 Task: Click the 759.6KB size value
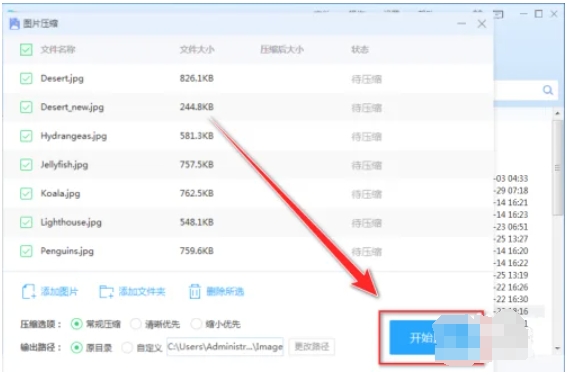(x=197, y=251)
